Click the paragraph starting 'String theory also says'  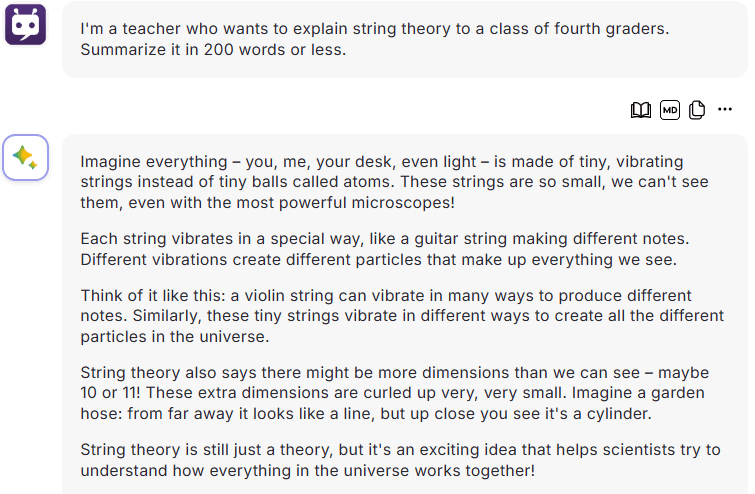(x=394, y=393)
